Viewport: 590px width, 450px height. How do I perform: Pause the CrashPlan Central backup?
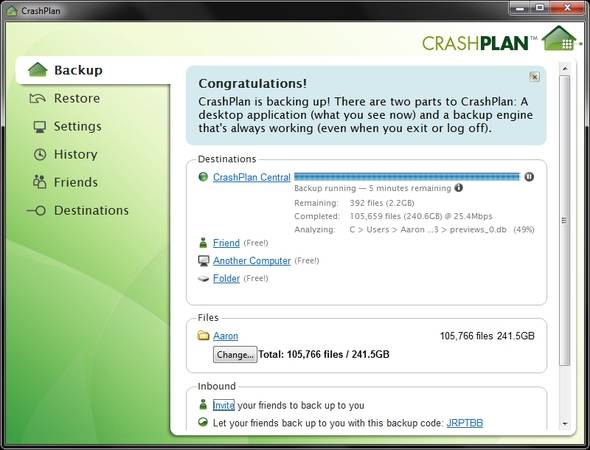pos(529,176)
